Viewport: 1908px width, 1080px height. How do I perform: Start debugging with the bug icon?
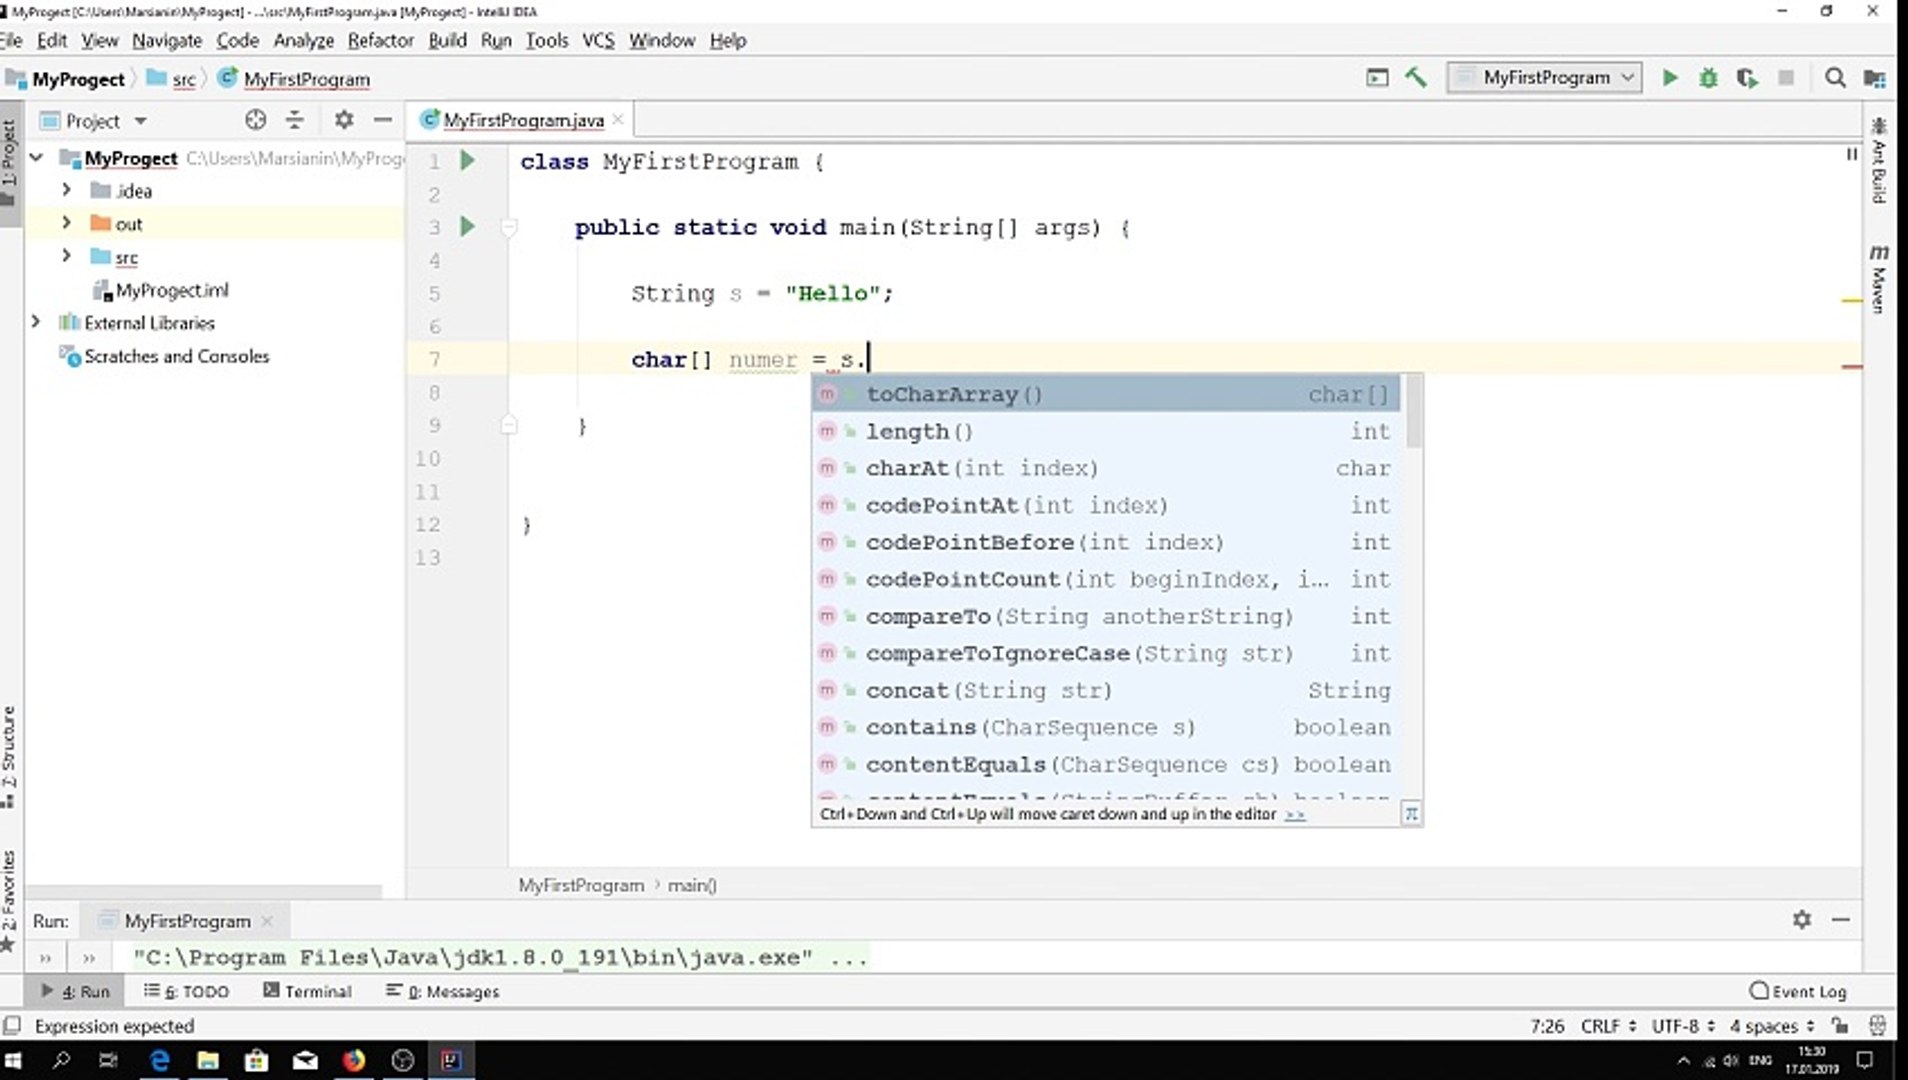[x=1708, y=78]
